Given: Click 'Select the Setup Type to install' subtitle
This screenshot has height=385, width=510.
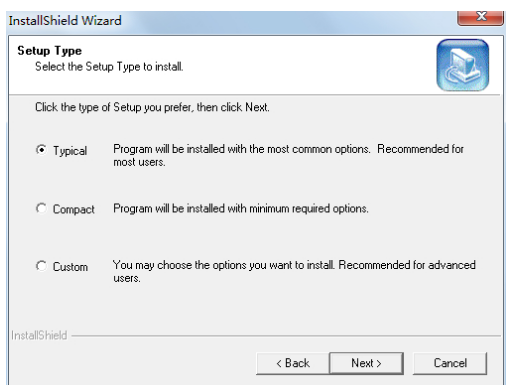Looking at the screenshot, I should [x=109, y=67].
